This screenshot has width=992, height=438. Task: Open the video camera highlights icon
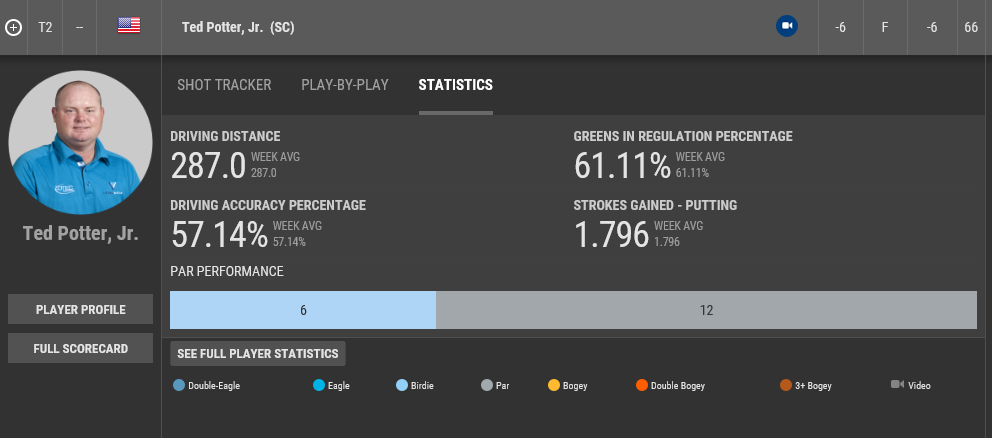click(787, 27)
